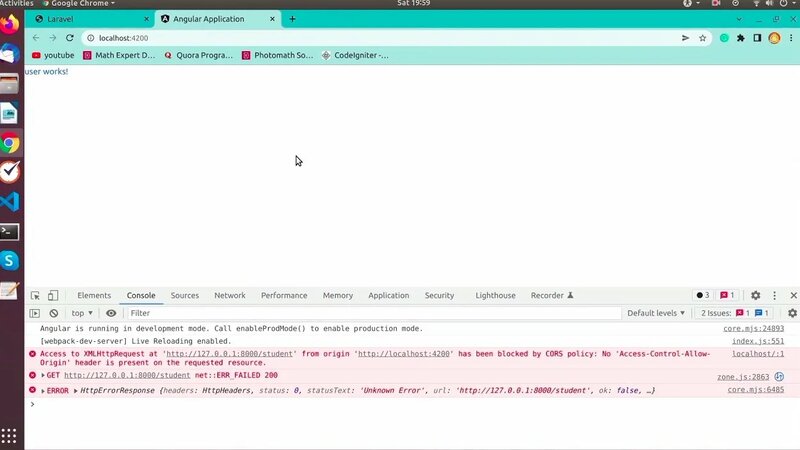
Task: Switch to the Application tab
Action: tap(389, 295)
